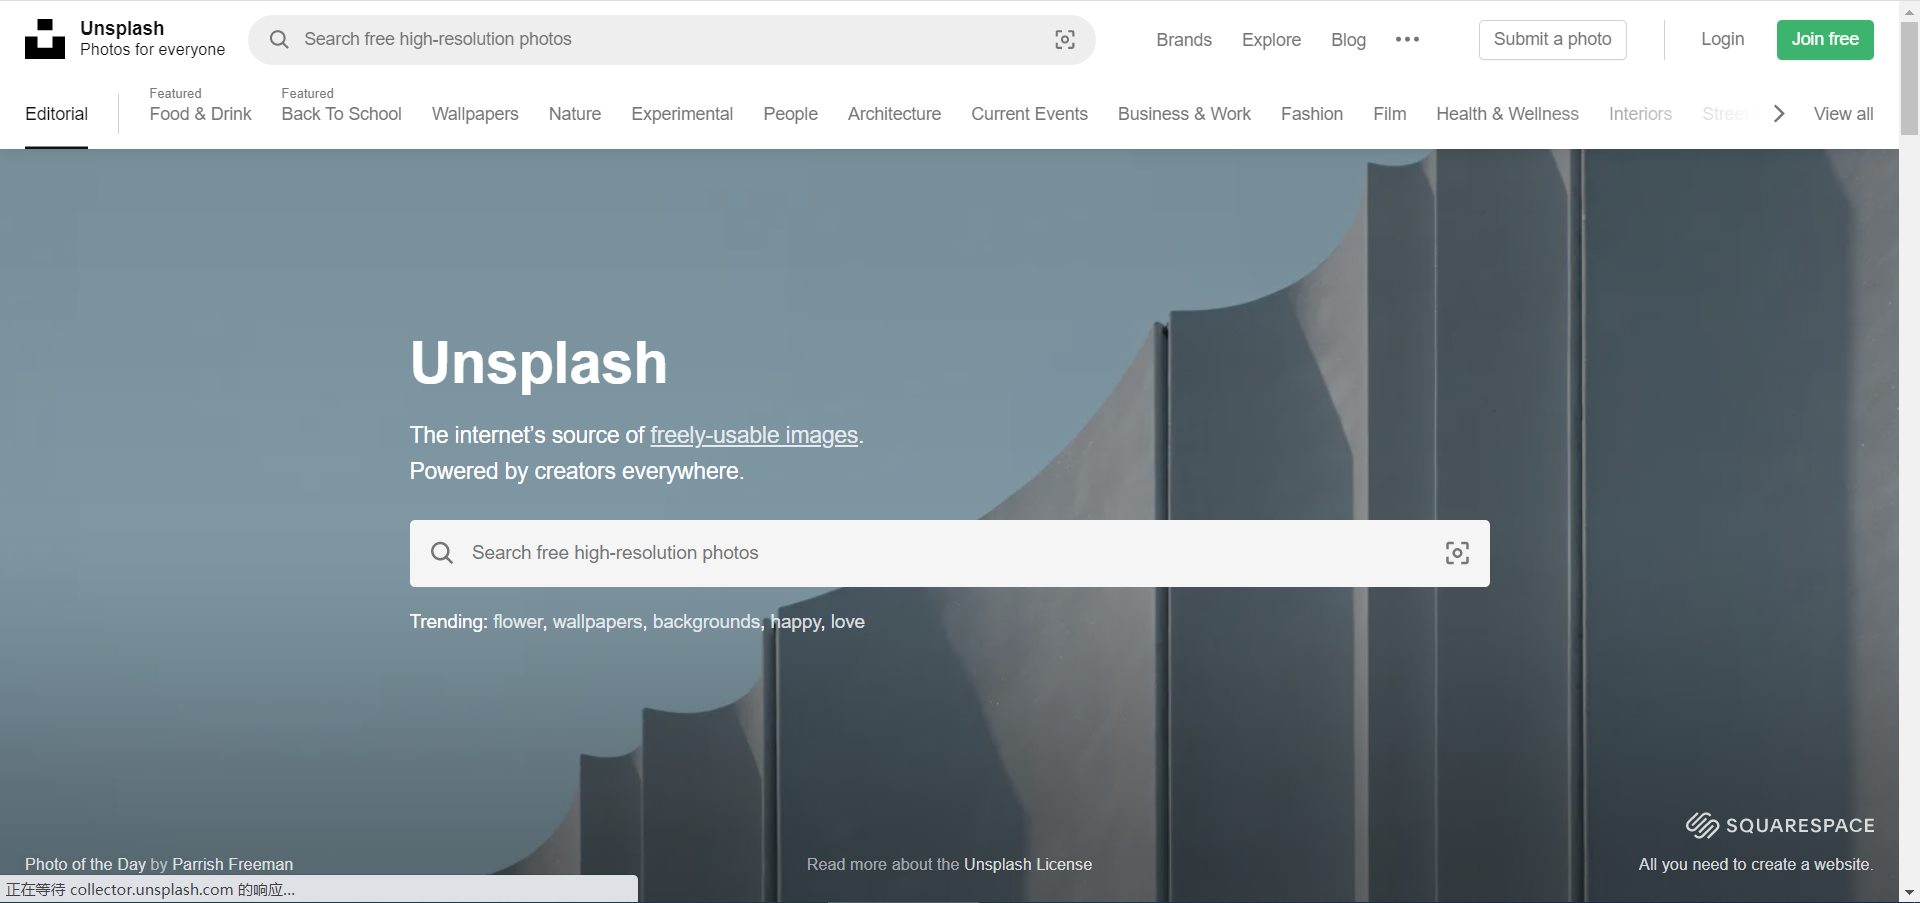Search trending term backgrounds
This screenshot has height=903, width=1920.
[707, 621]
